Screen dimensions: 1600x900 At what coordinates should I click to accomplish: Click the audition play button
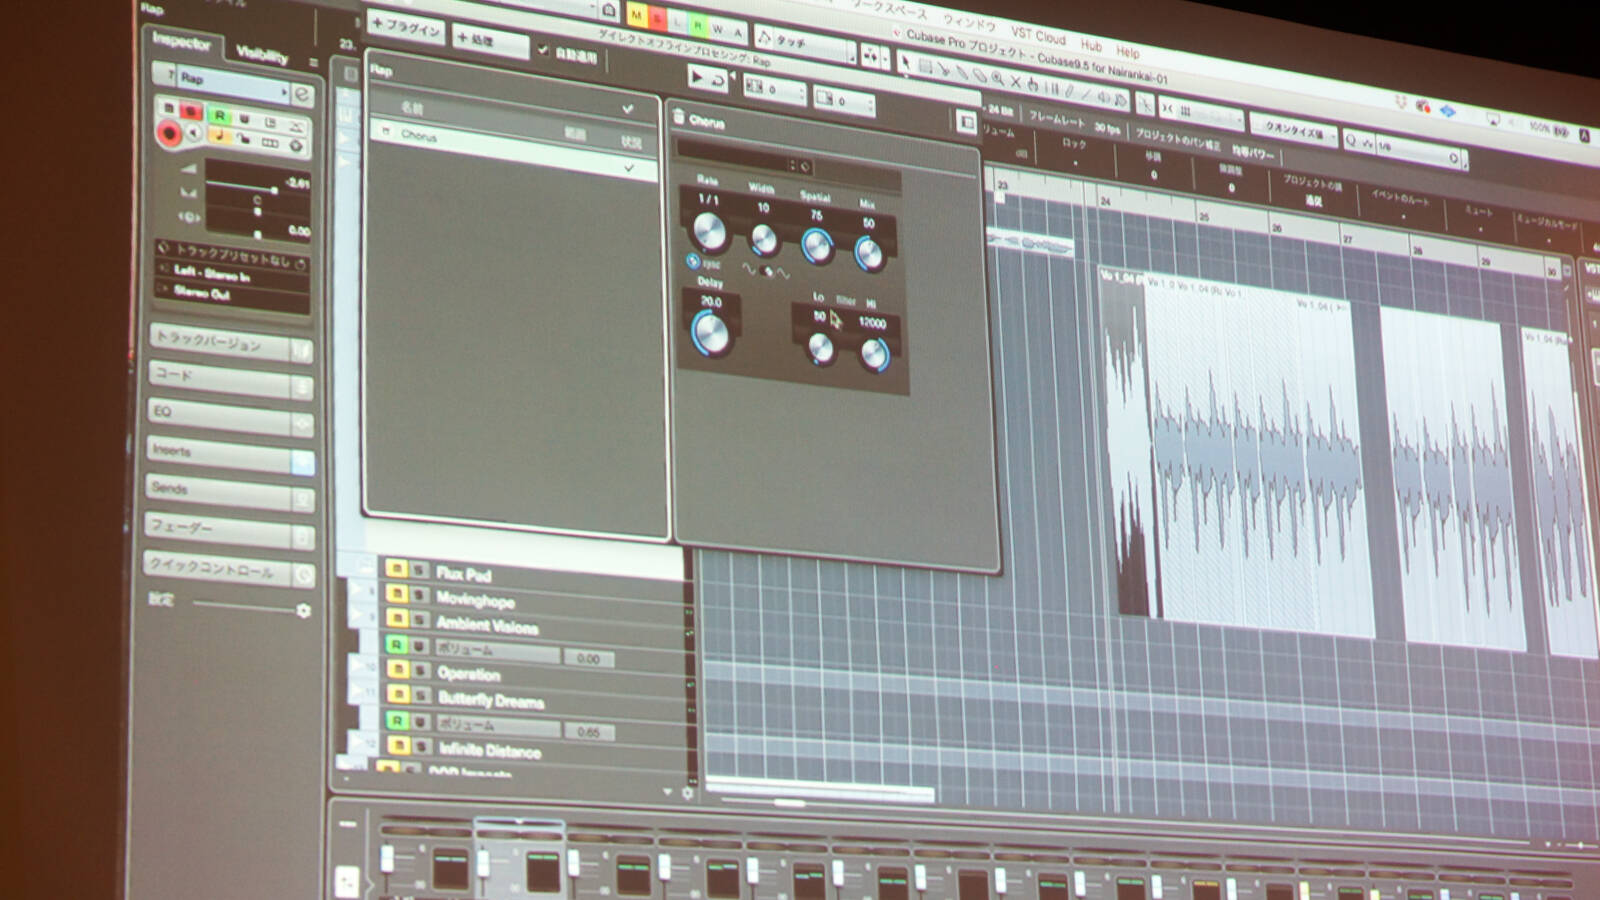pyautogui.click(x=697, y=76)
